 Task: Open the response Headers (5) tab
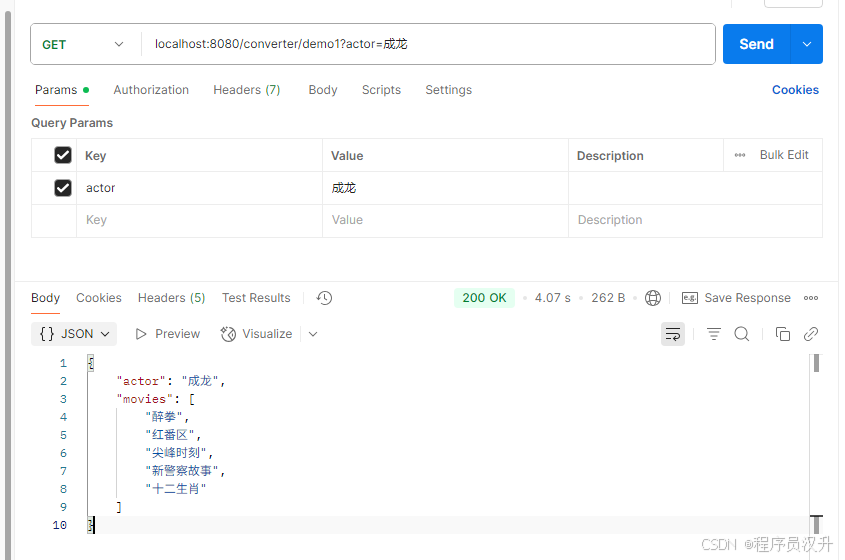[x=171, y=298]
